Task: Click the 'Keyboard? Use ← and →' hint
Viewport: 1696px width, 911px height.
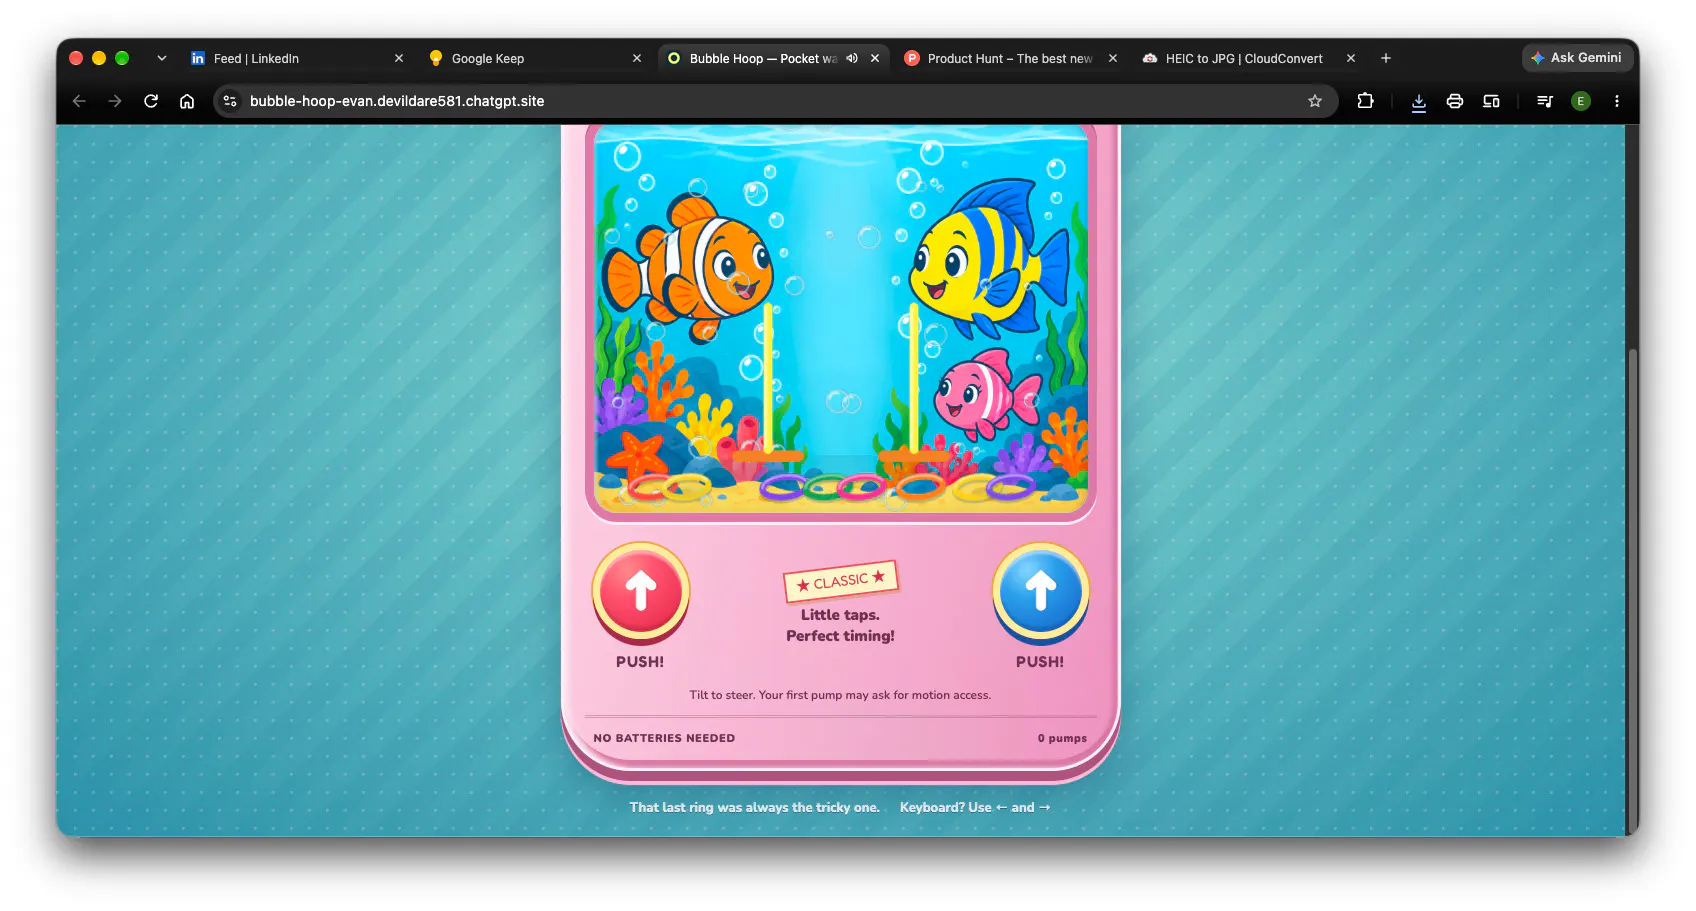Action: tap(975, 807)
